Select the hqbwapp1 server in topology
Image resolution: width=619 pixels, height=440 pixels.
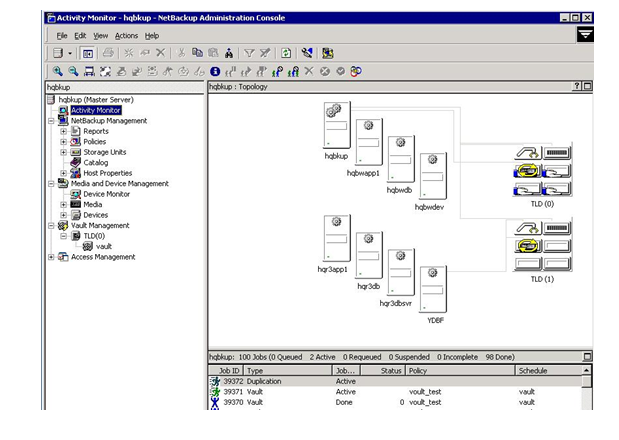pyautogui.click(x=369, y=142)
